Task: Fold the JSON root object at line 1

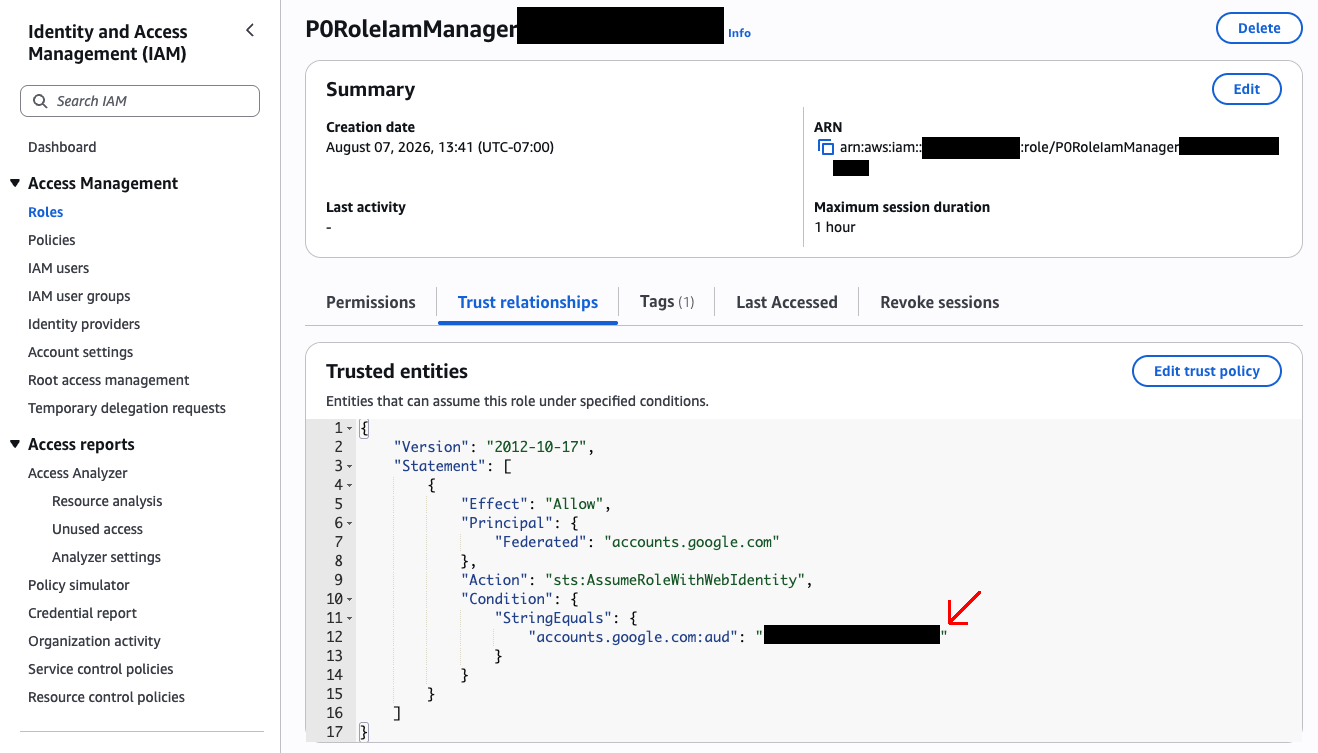Action: click(x=350, y=428)
